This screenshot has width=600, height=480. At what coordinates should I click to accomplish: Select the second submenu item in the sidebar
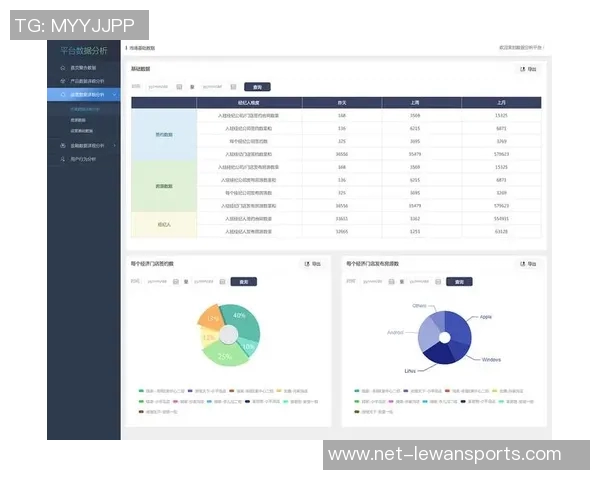[78, 119]
